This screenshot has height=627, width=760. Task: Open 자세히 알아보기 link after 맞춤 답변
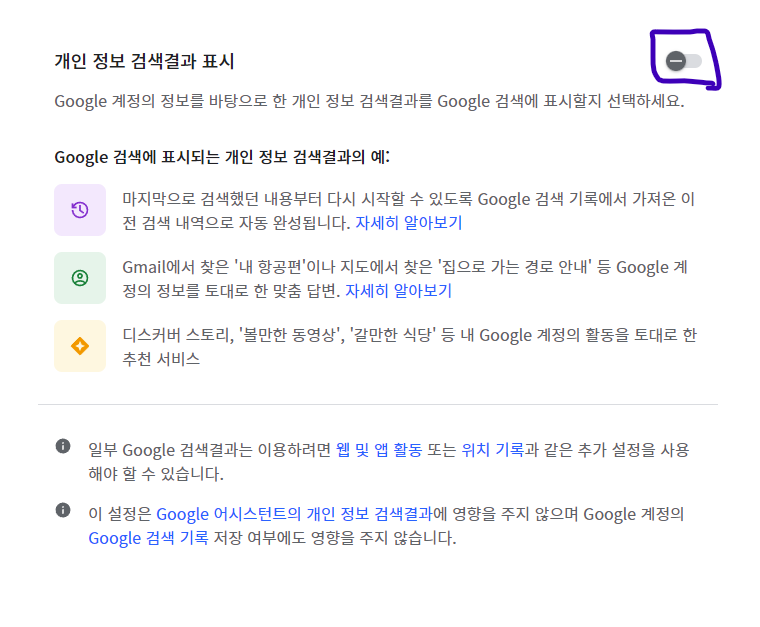coord(398,291)
